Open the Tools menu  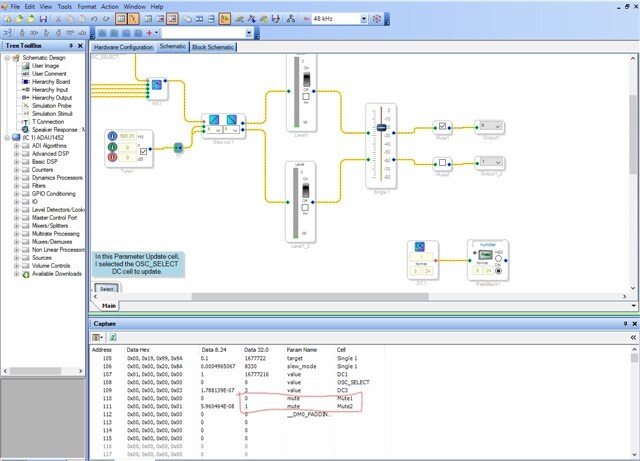pos(64,7)
